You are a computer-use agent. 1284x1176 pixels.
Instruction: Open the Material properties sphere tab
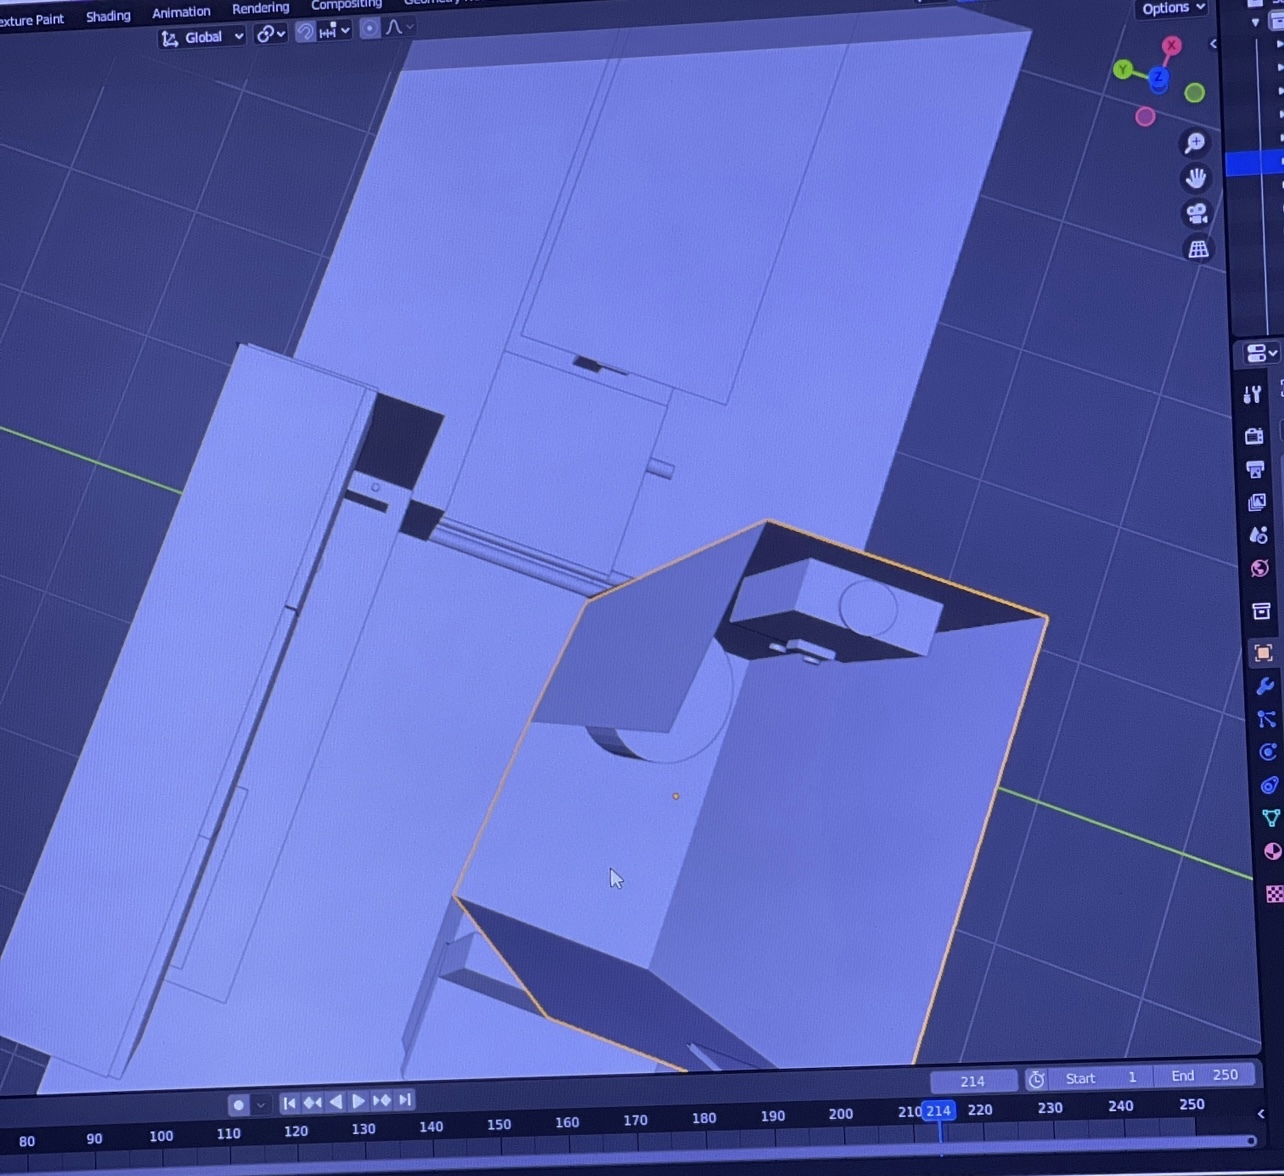tap(1272, 851)
